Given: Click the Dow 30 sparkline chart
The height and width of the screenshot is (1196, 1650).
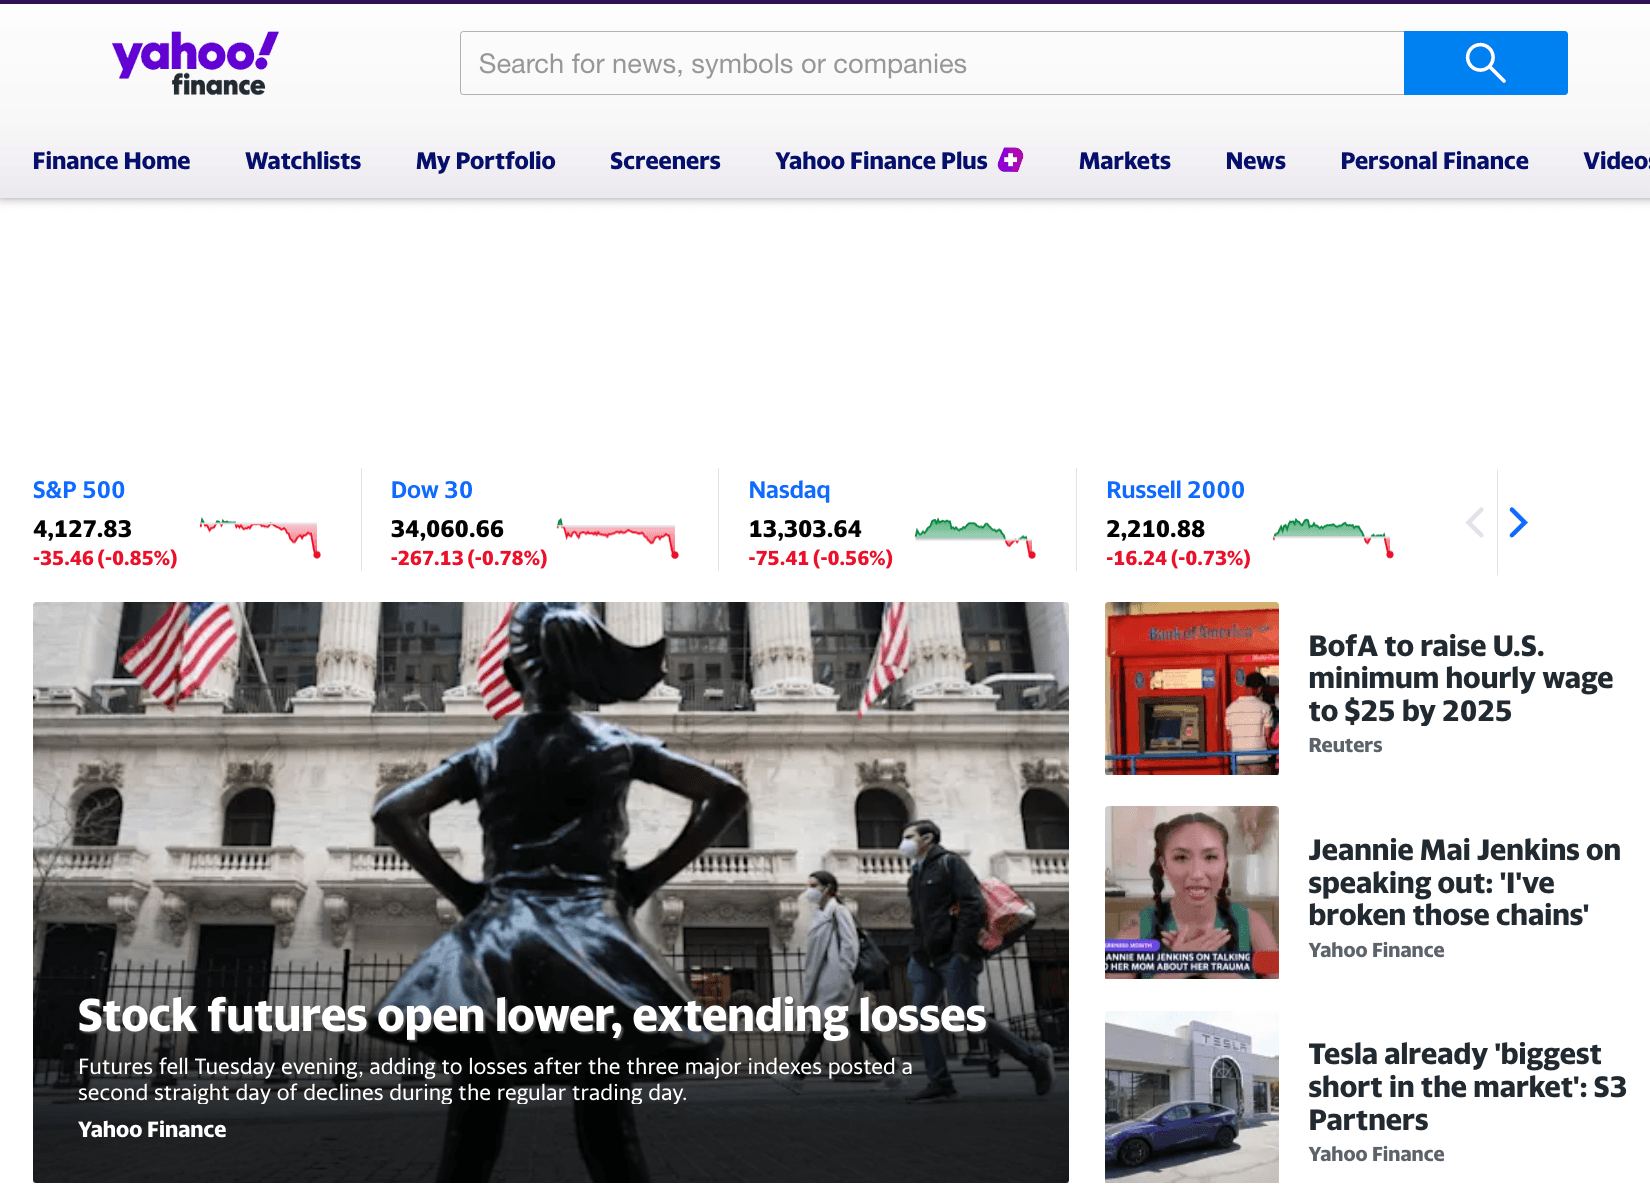Looking at the screenshot, I should [x=618, y=536].
